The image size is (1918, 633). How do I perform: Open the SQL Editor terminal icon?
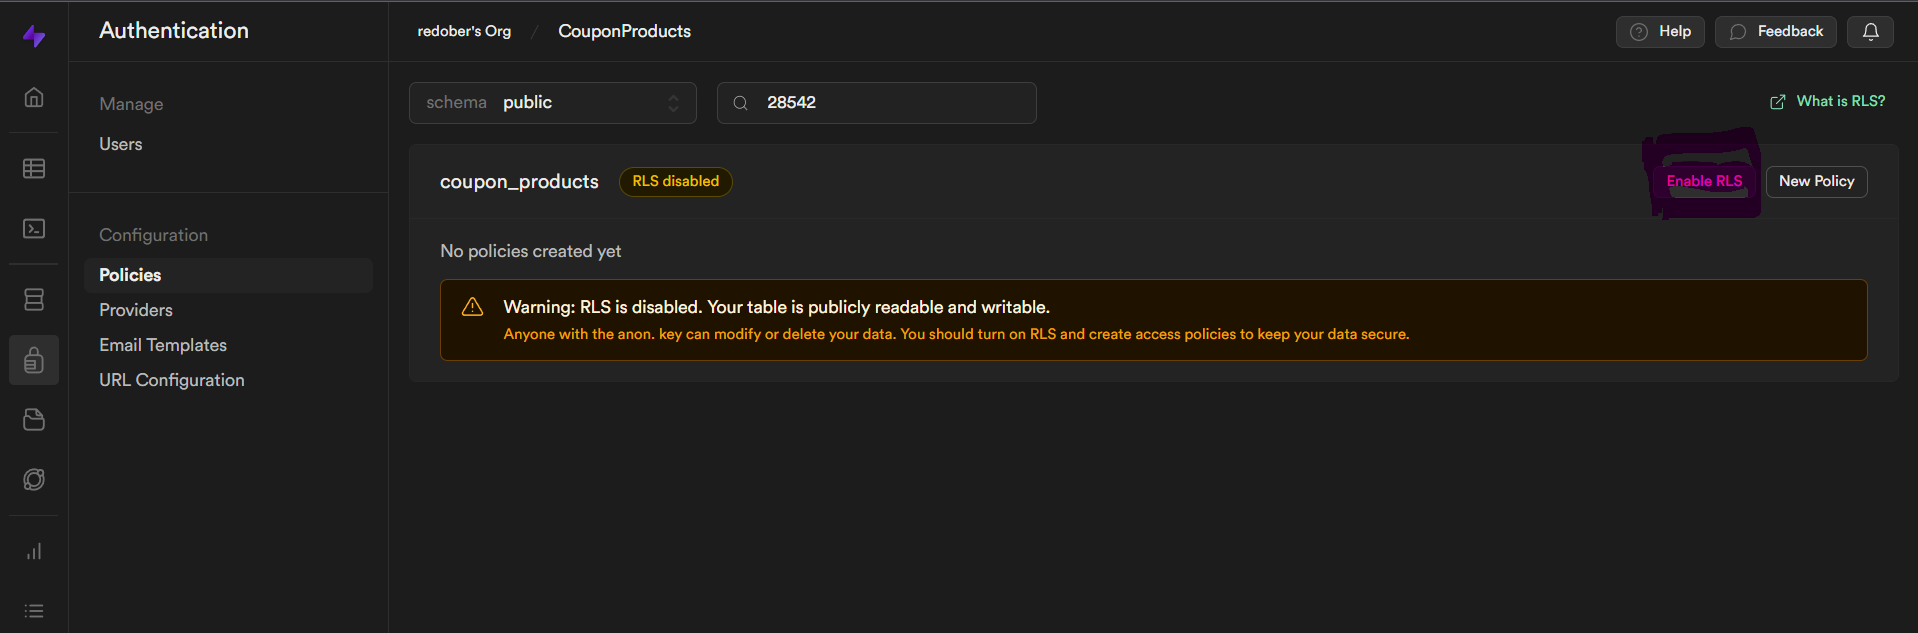[x=34, y=229]
